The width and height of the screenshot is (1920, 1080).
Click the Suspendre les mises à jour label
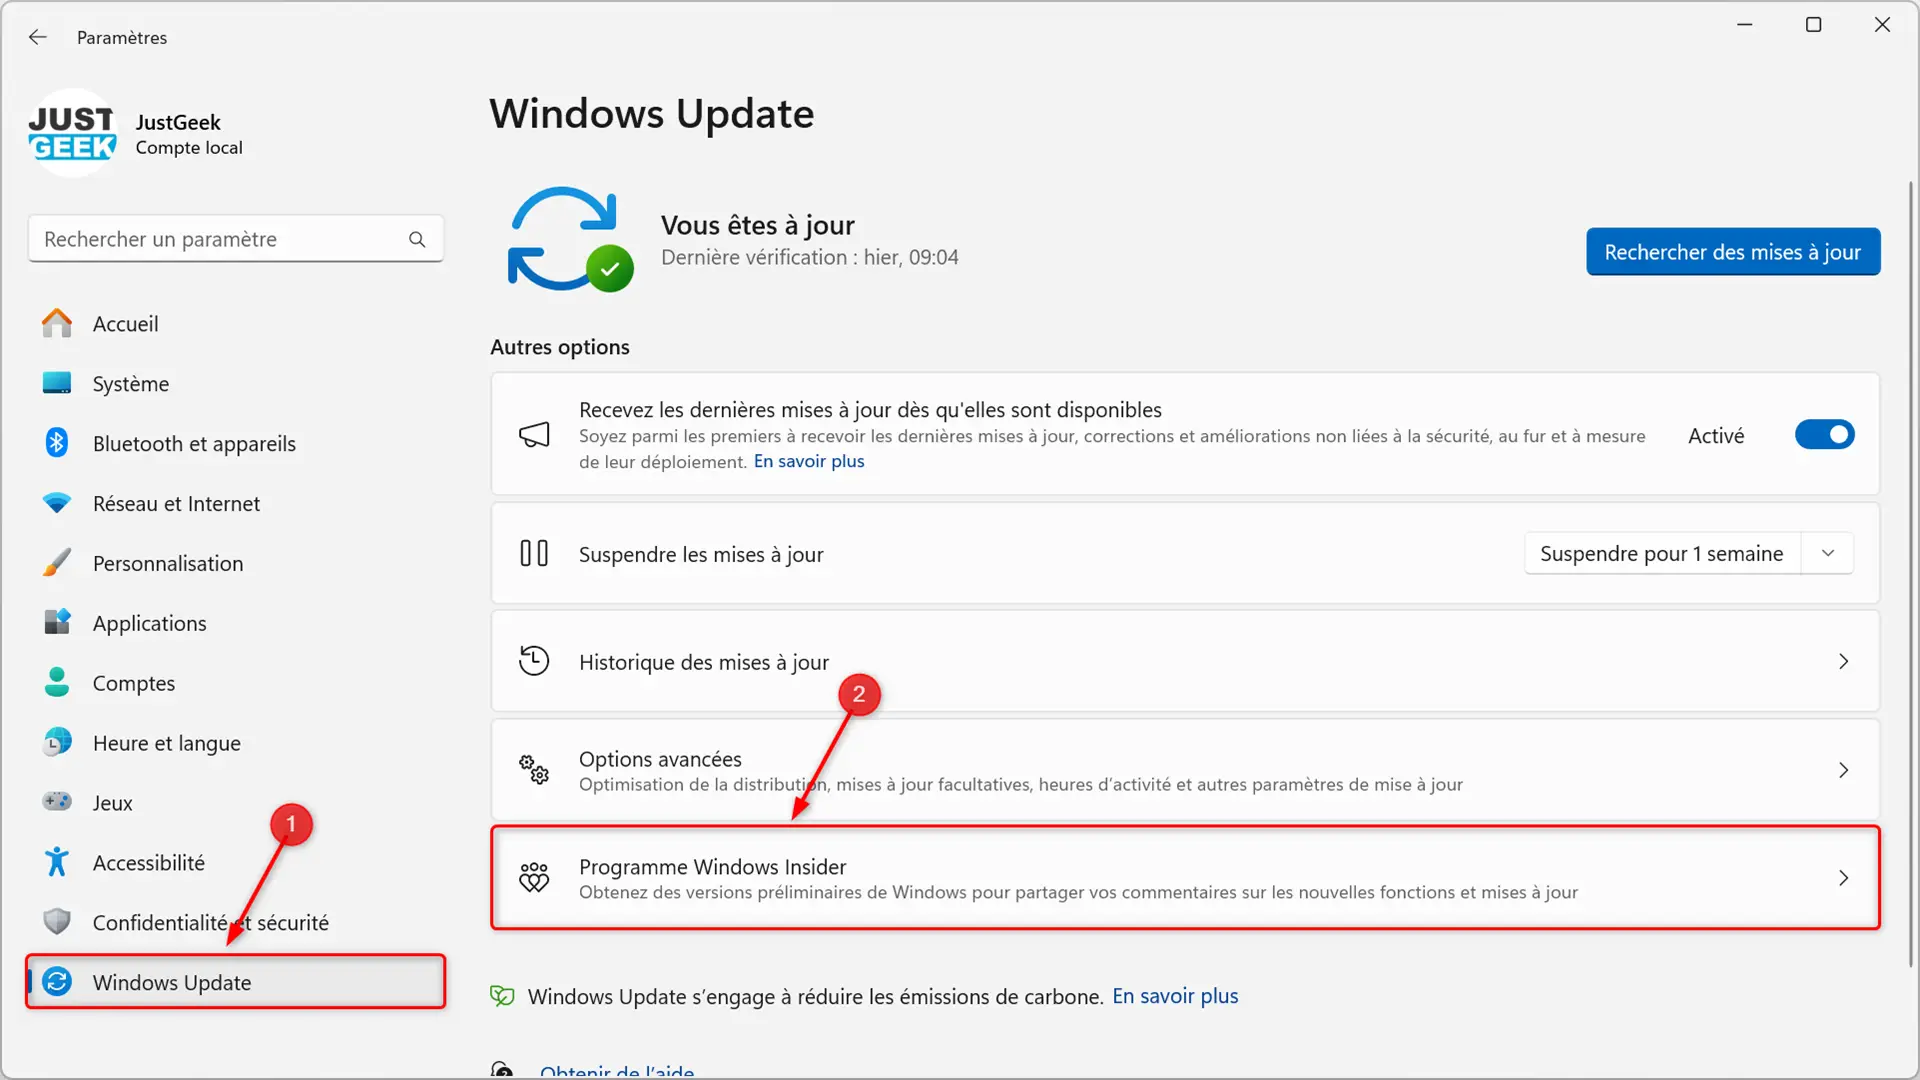701,554
